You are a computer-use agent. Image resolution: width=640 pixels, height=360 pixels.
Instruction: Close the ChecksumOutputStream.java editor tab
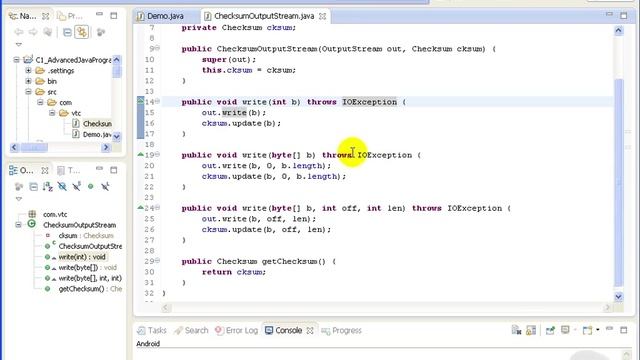[322, 16]
